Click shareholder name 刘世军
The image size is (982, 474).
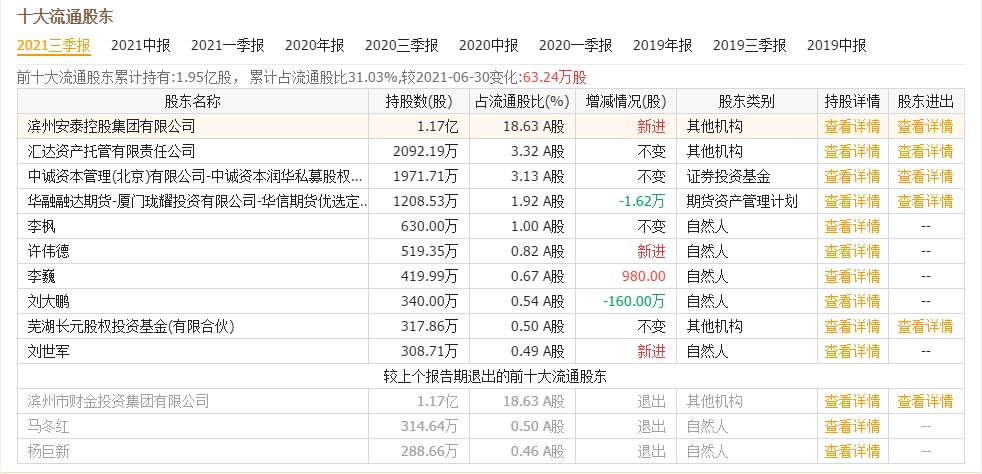pos(48,351)
